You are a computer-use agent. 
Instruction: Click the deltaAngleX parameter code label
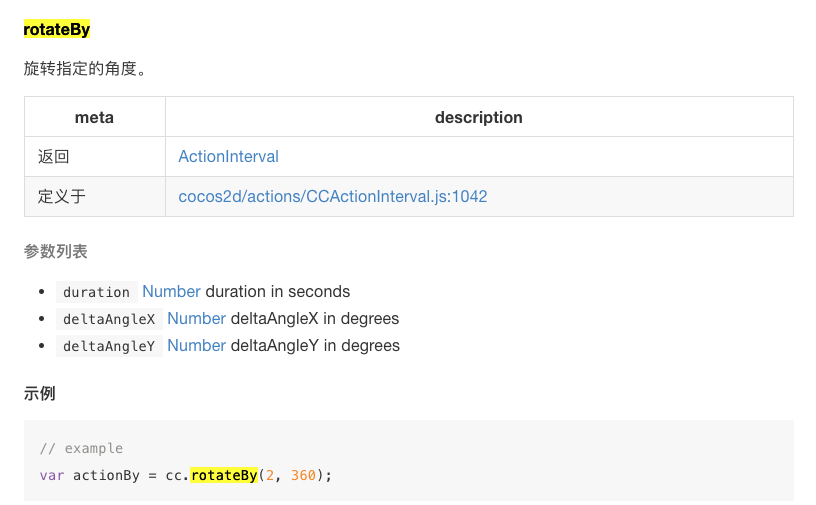click(109, 319)
